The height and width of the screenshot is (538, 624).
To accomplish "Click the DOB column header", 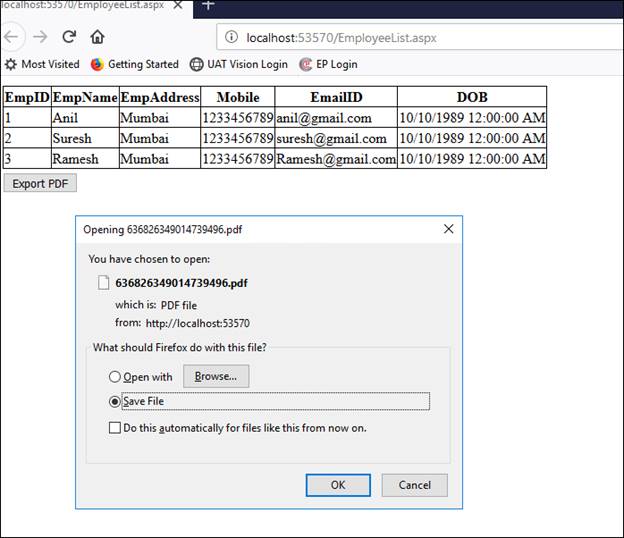I will (472, 97).
